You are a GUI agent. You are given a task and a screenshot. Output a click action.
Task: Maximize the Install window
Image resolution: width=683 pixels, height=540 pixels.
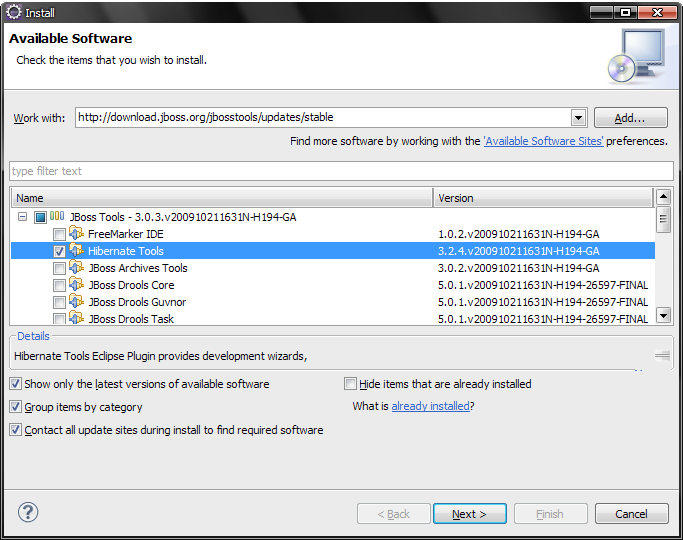pos(625,12)
